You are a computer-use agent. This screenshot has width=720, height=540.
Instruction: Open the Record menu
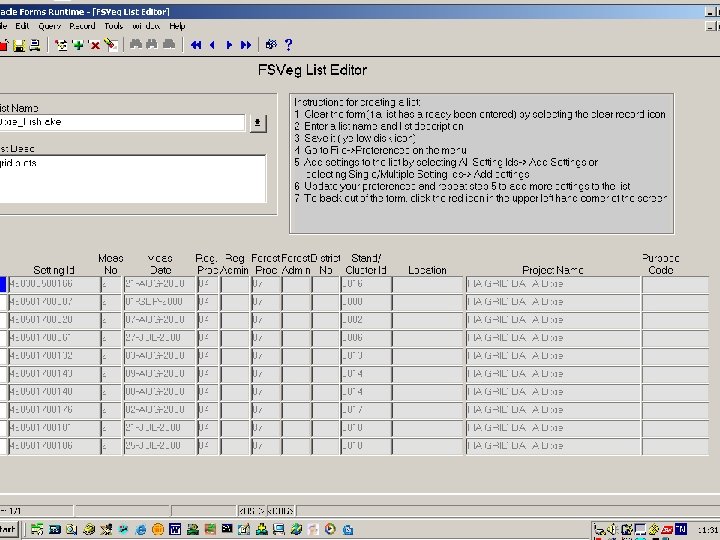[82, 25]
